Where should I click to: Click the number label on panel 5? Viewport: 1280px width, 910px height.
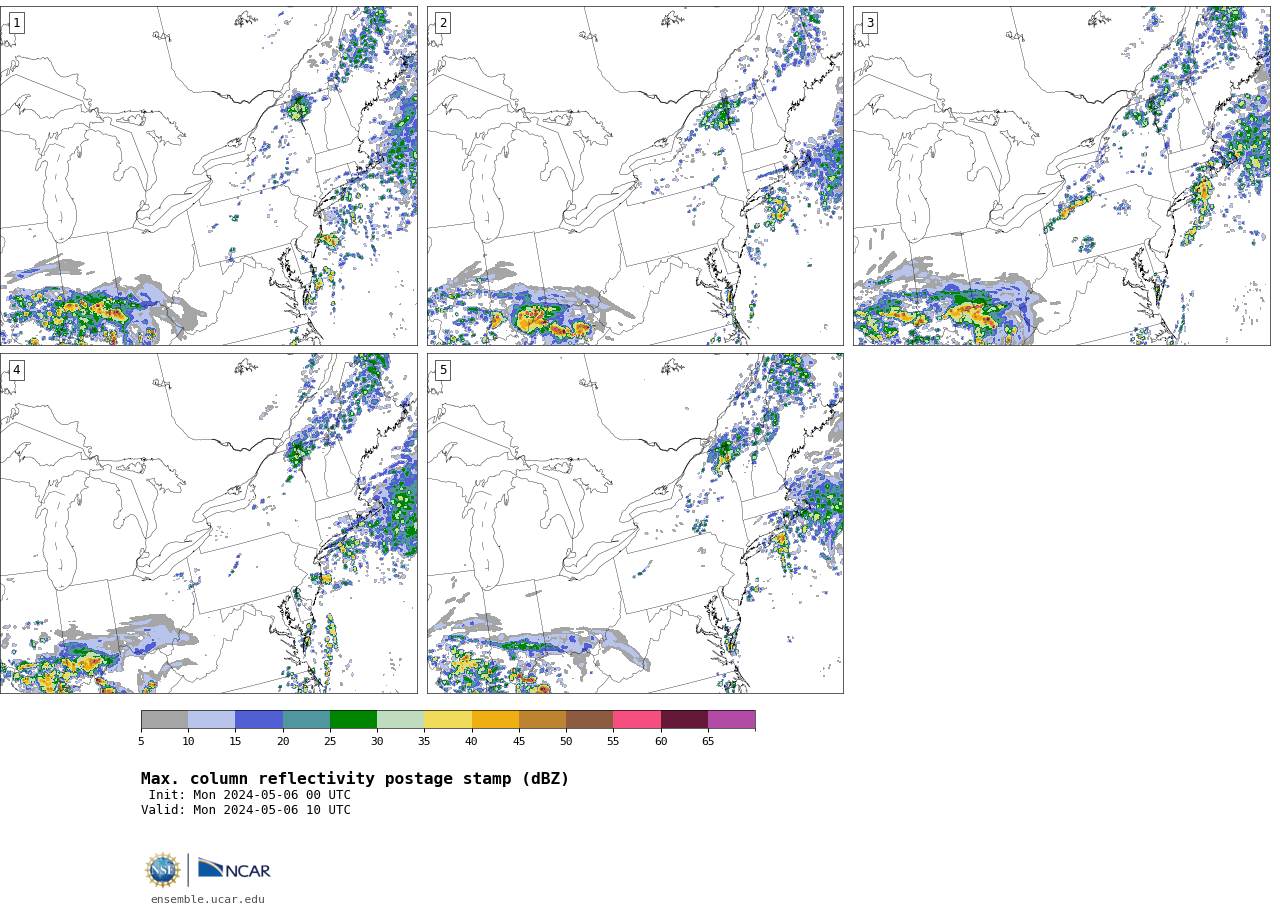pyautogui.click(x=443, y=370)
